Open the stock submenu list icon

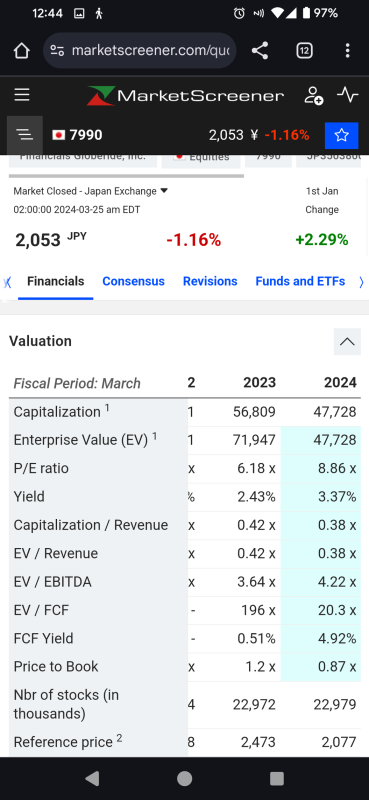24,135
